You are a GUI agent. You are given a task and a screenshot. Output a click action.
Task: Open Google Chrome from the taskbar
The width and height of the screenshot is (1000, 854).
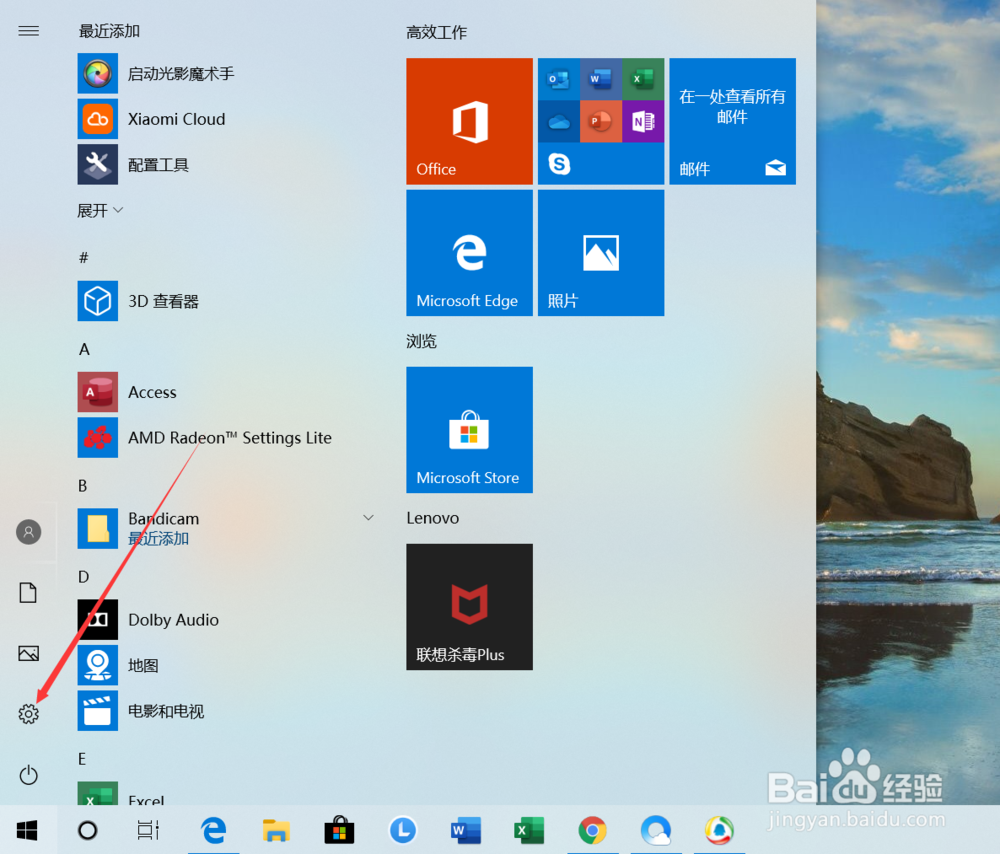[x=592, y=830]
